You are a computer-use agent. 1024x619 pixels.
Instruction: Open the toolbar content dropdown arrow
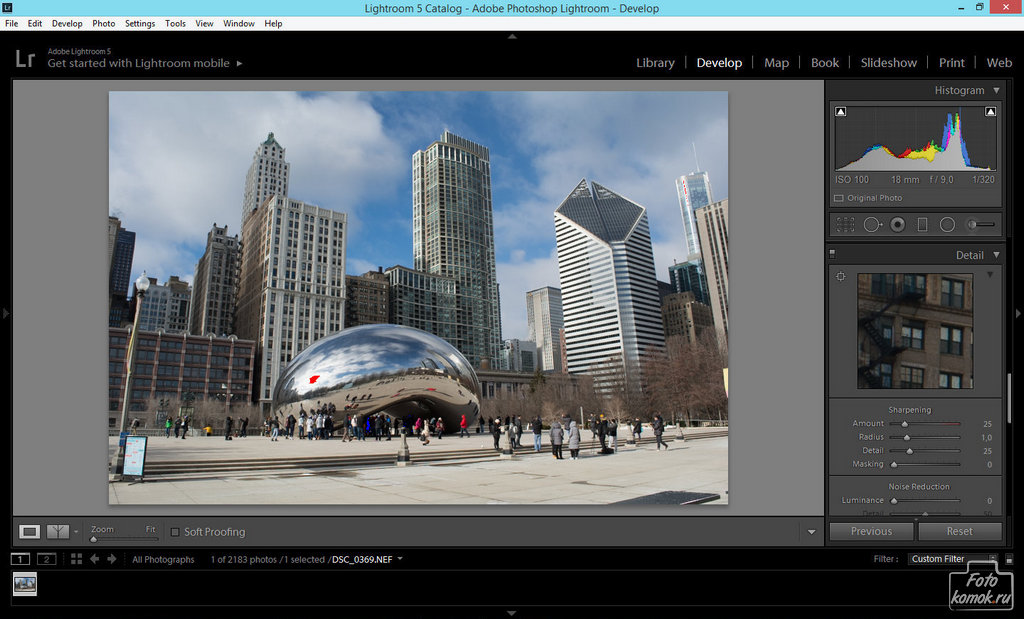(x=811, y=532)
